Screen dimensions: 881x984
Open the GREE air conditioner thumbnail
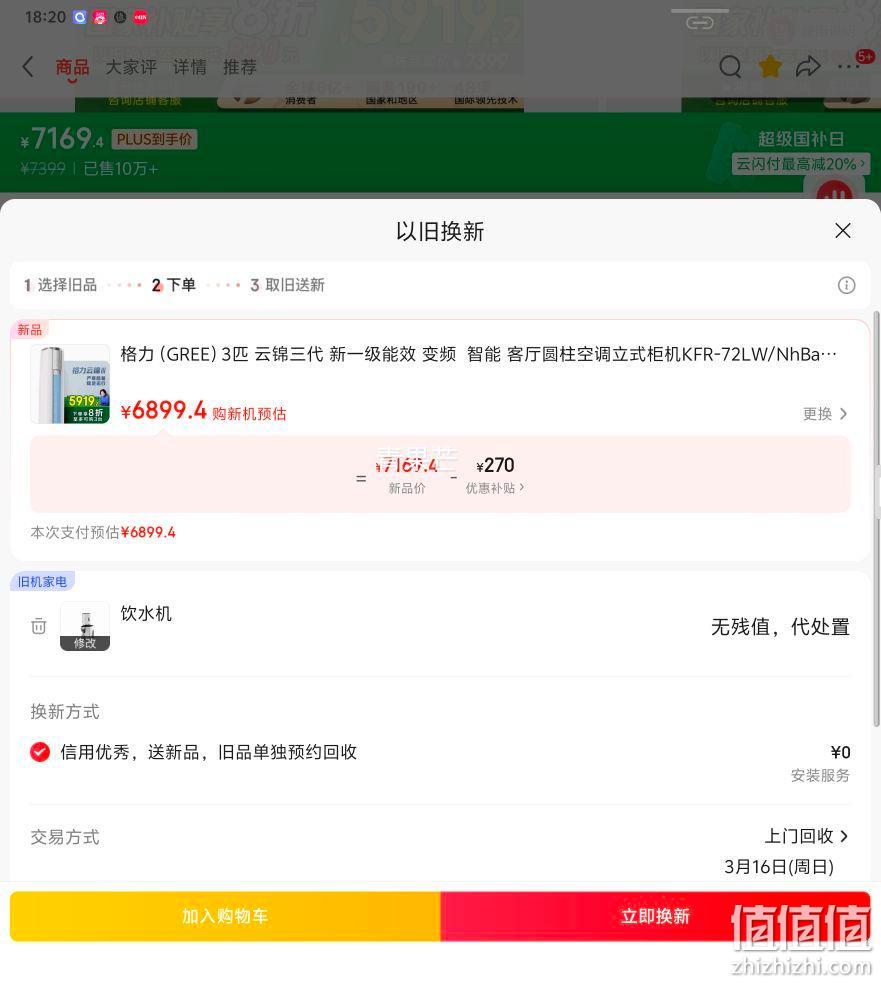(70, 384)
